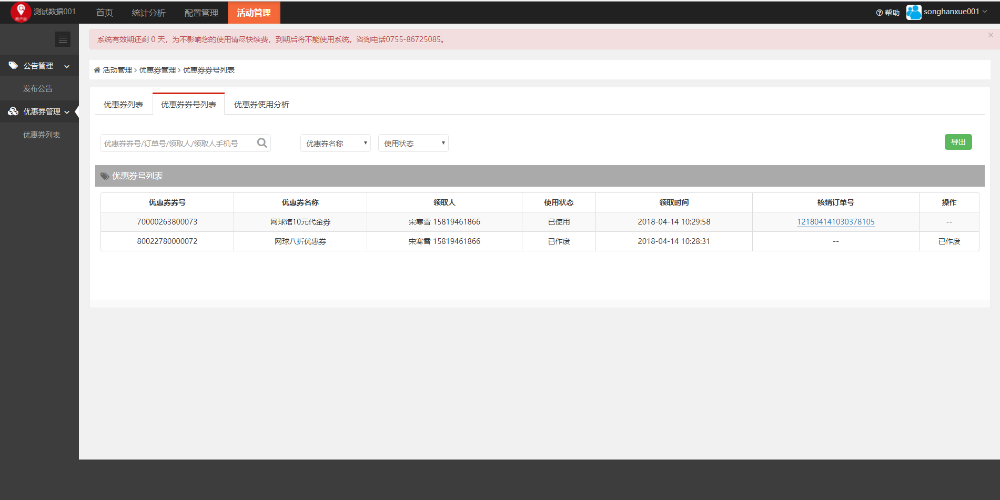Expand the 公告管理 sidebar section
1000x500 pixels.
tap(40, 66)
